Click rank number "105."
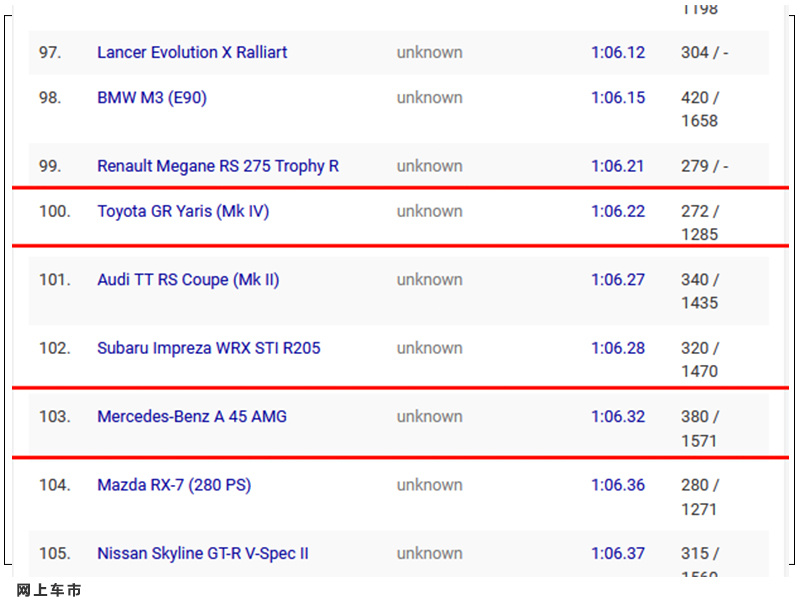Viewport: 800px width, 600px height. [x=55, y=553]
